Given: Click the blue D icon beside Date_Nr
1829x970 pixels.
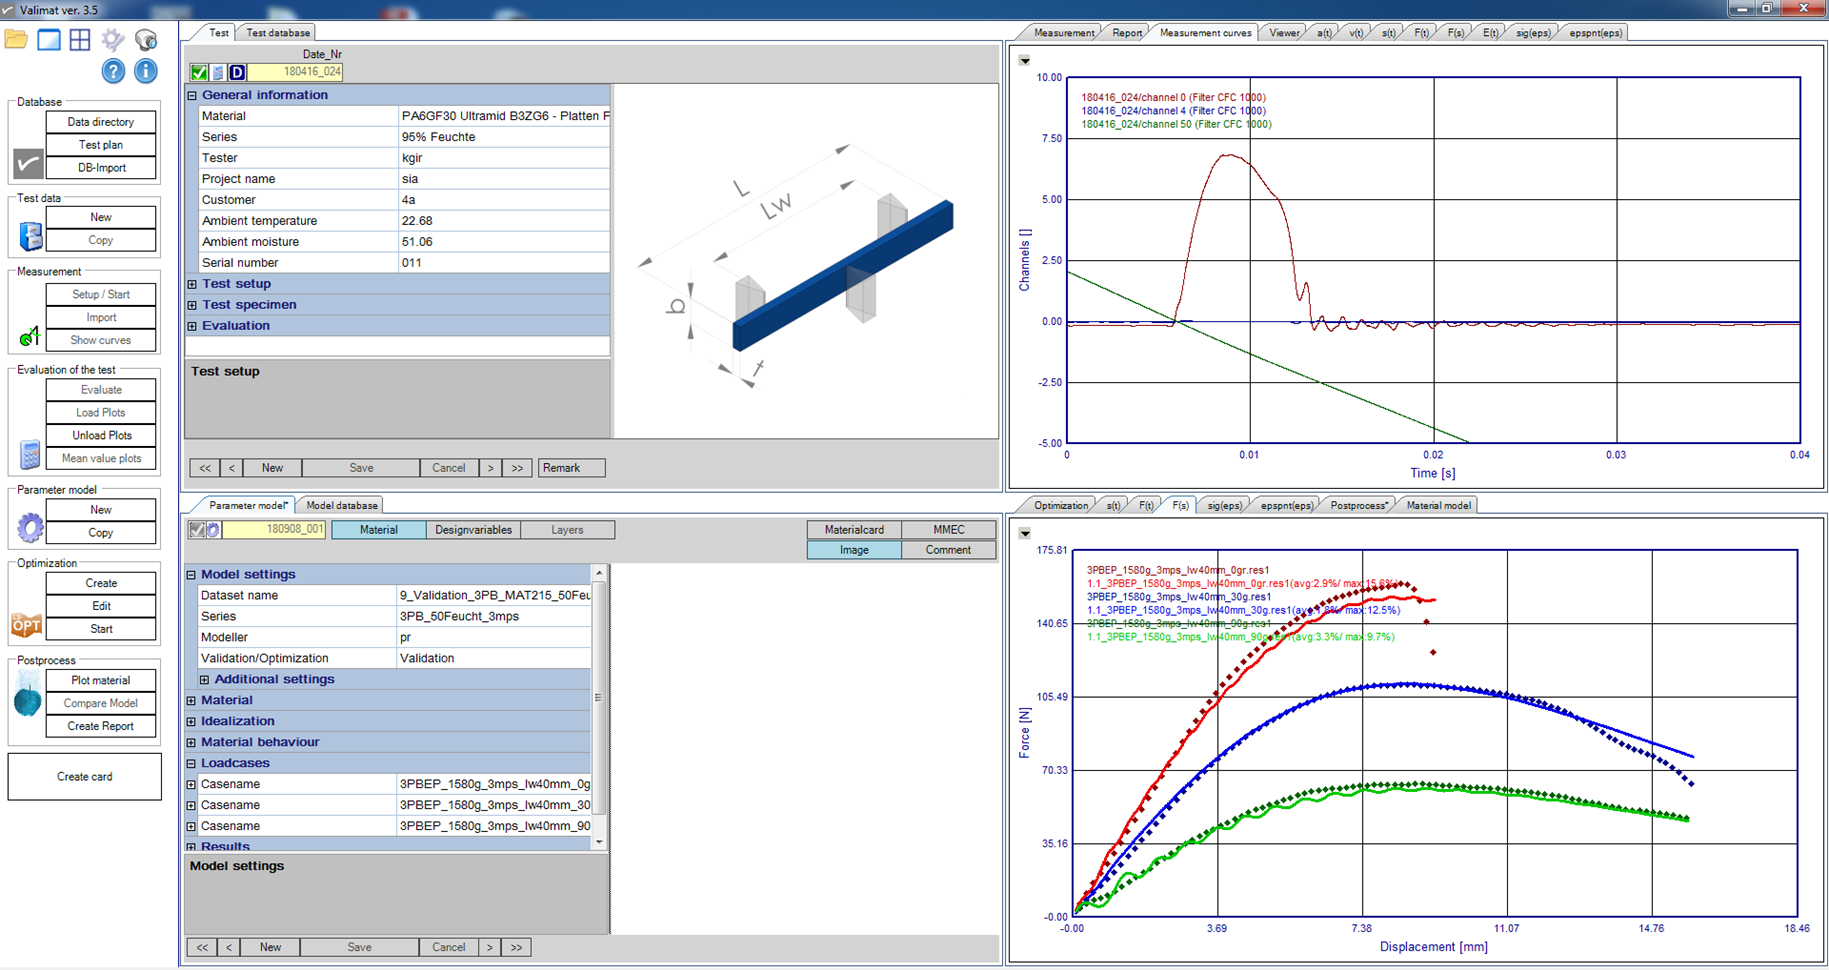Looking at the screenshot, I should (237, 72).
